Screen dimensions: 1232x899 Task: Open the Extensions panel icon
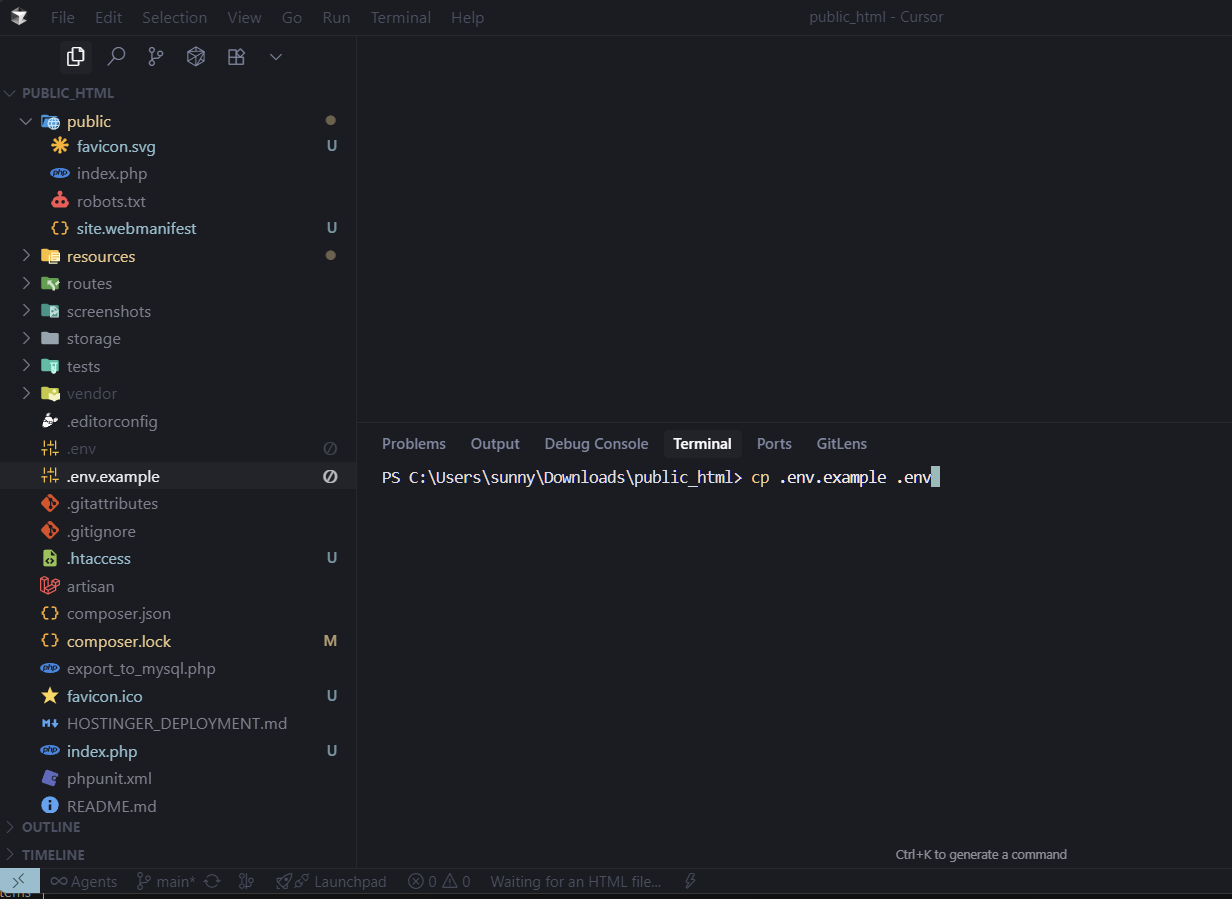click(236, 57)
